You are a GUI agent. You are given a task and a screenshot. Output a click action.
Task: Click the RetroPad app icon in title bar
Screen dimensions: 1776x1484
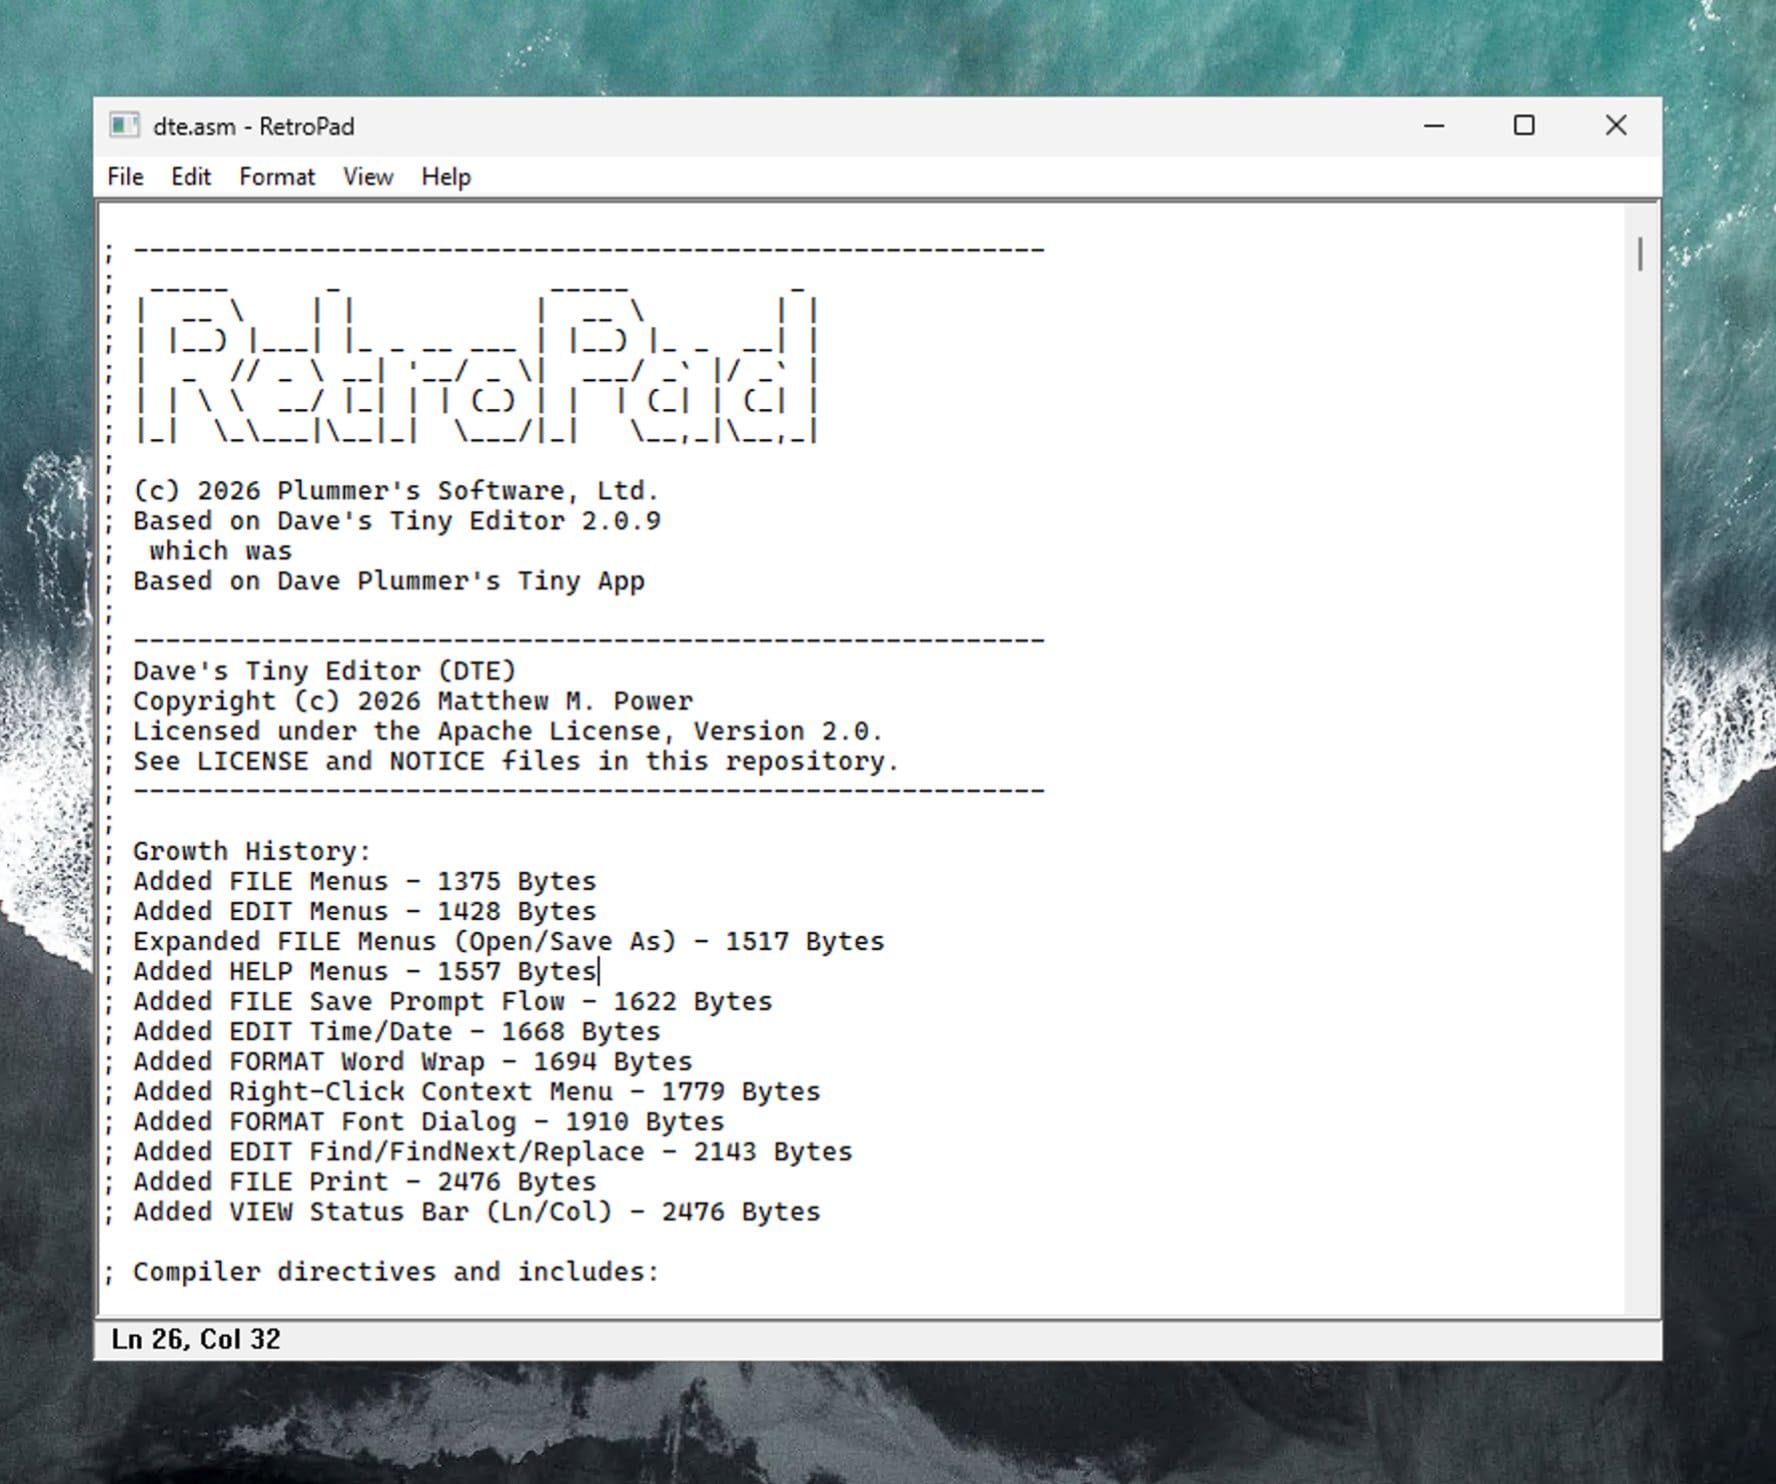pyautogui.click(x=123, y=126)
